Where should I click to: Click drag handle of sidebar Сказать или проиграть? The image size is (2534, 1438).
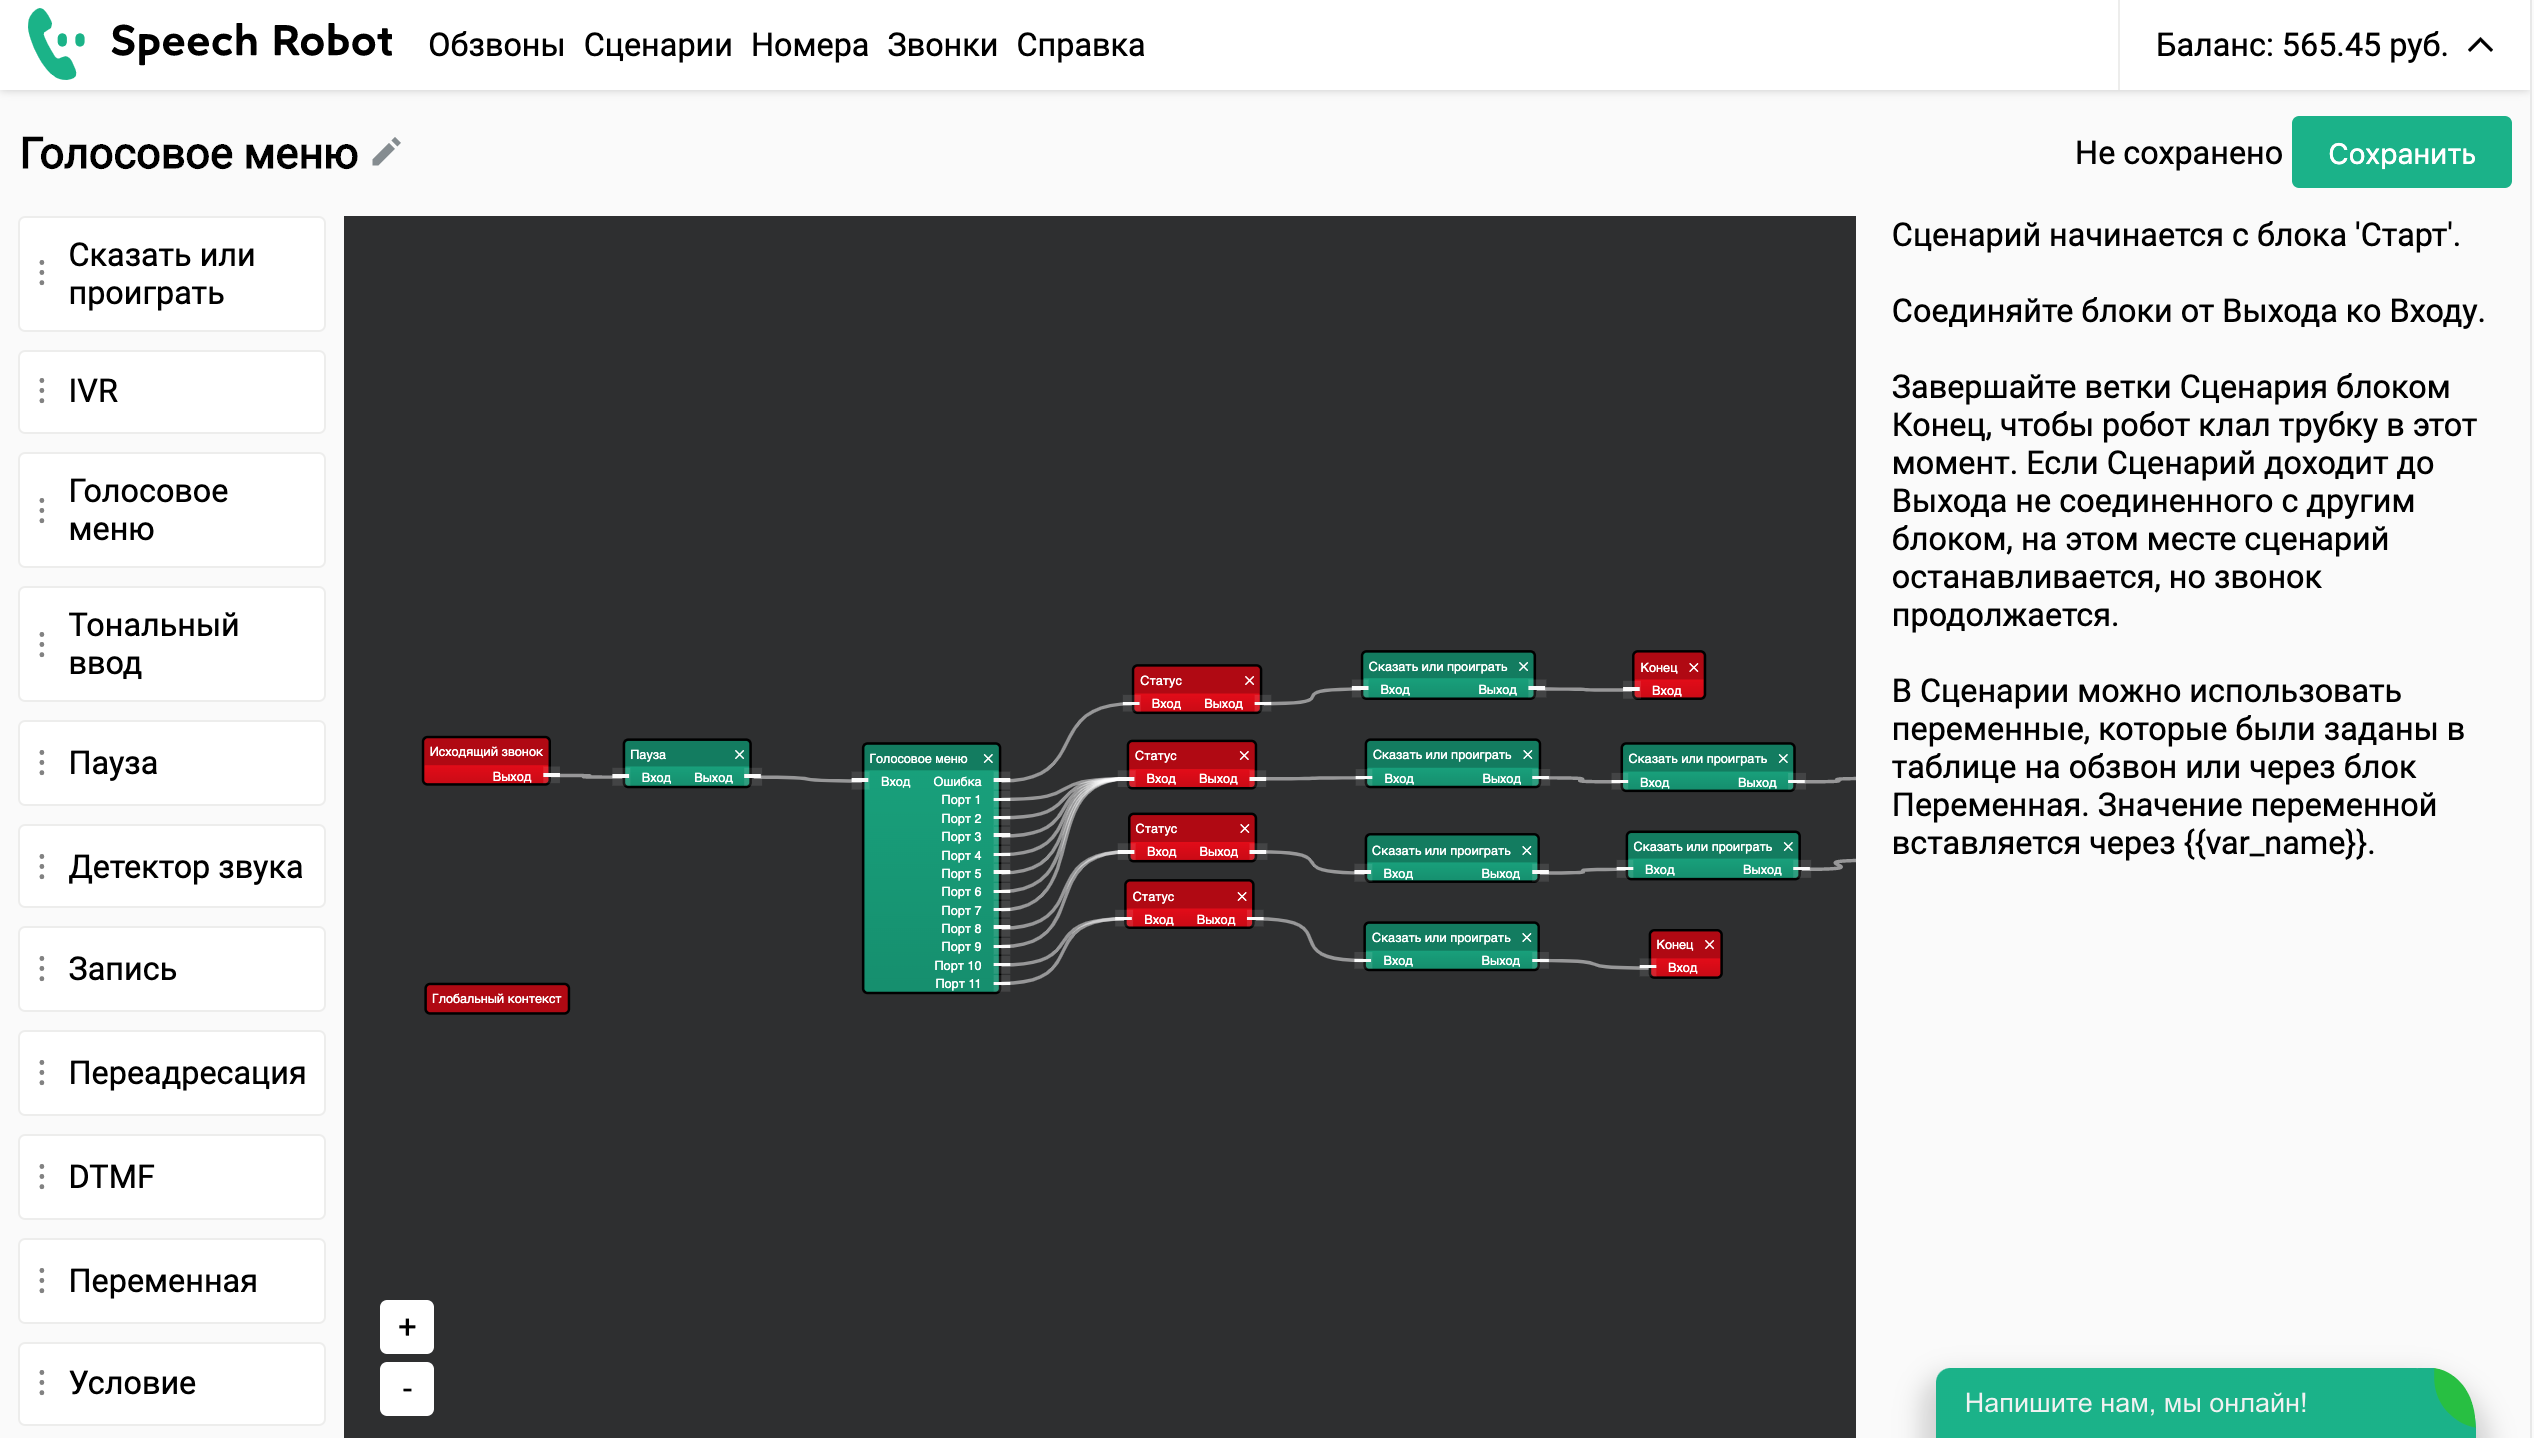pos(42,273)
